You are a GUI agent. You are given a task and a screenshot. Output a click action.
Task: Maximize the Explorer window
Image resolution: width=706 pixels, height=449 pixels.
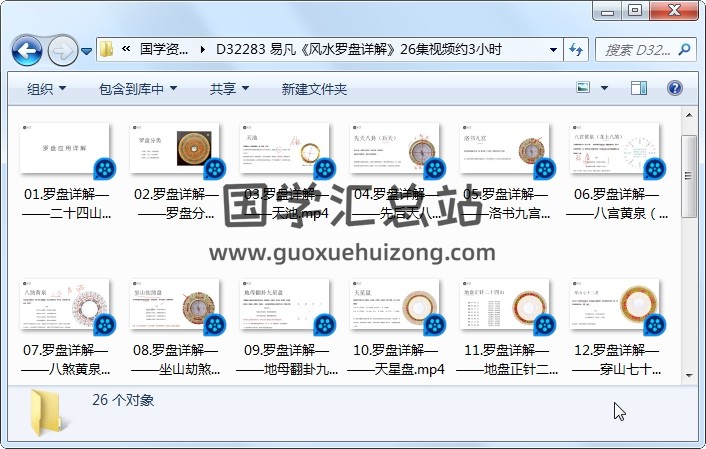tap(635, 11)
